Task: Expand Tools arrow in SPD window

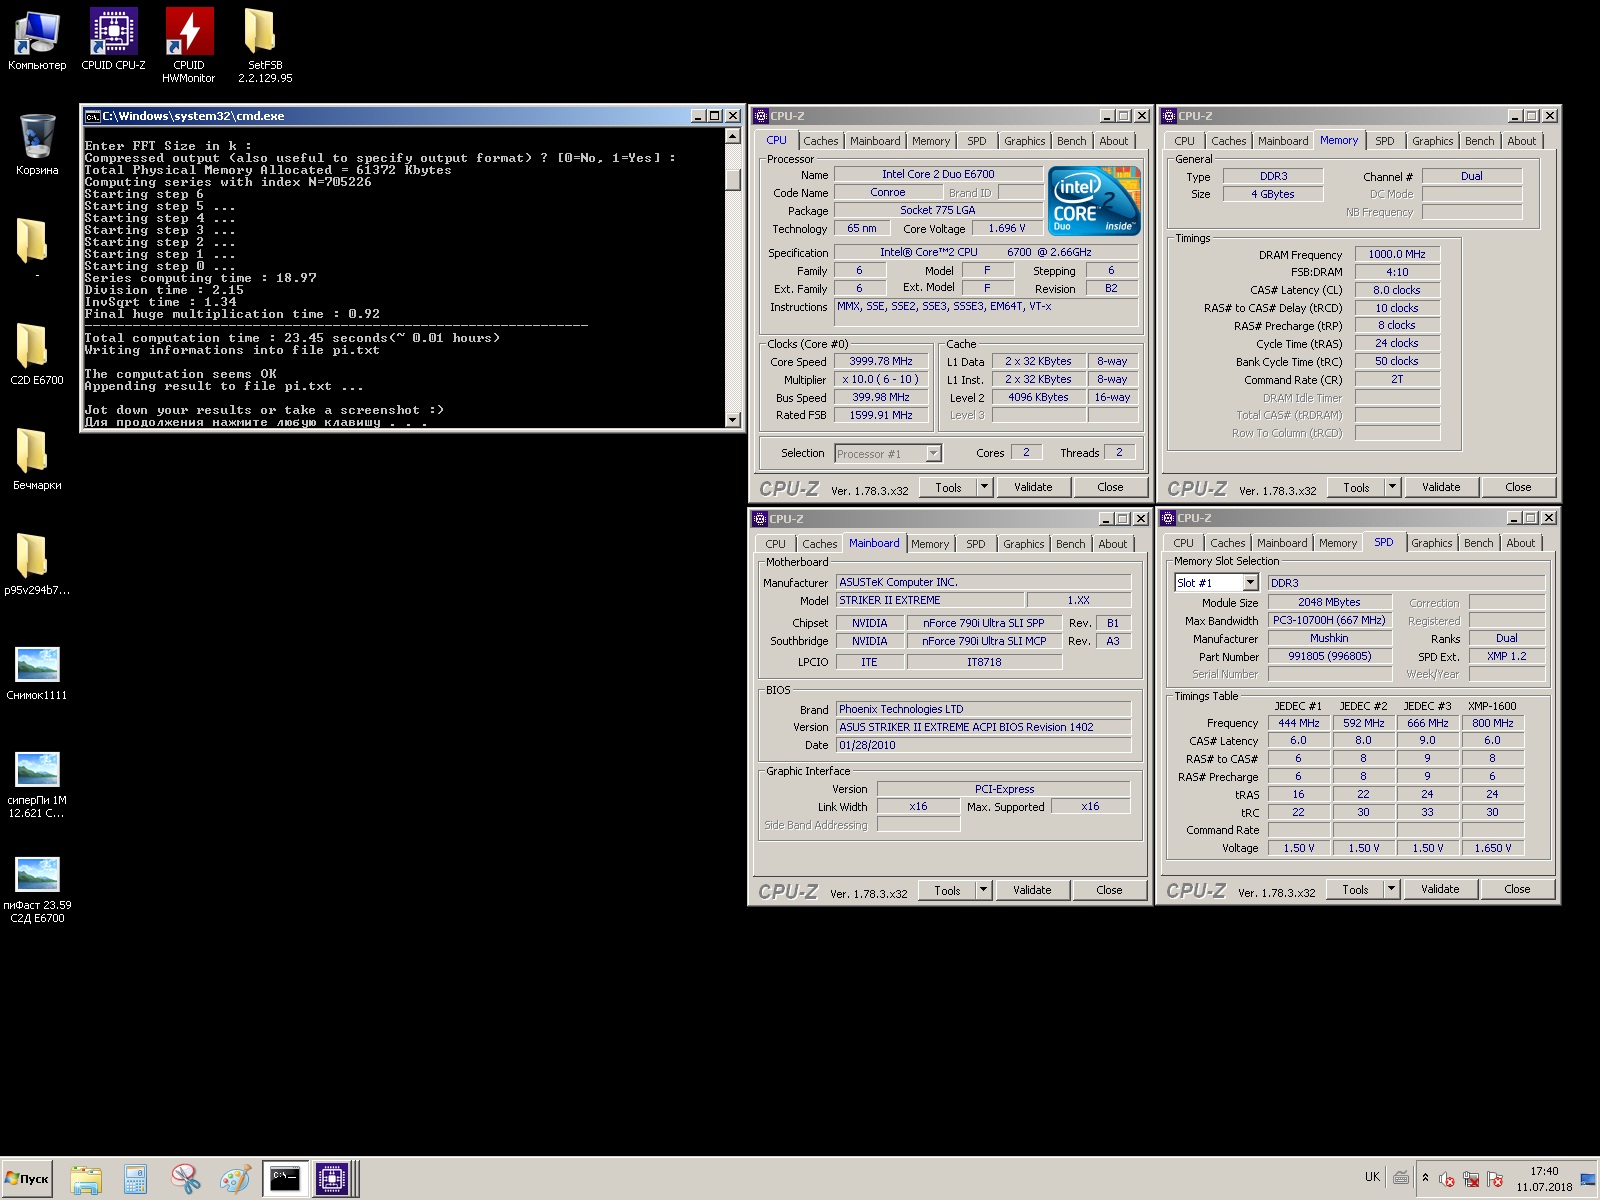Action: pos(1391,889)
